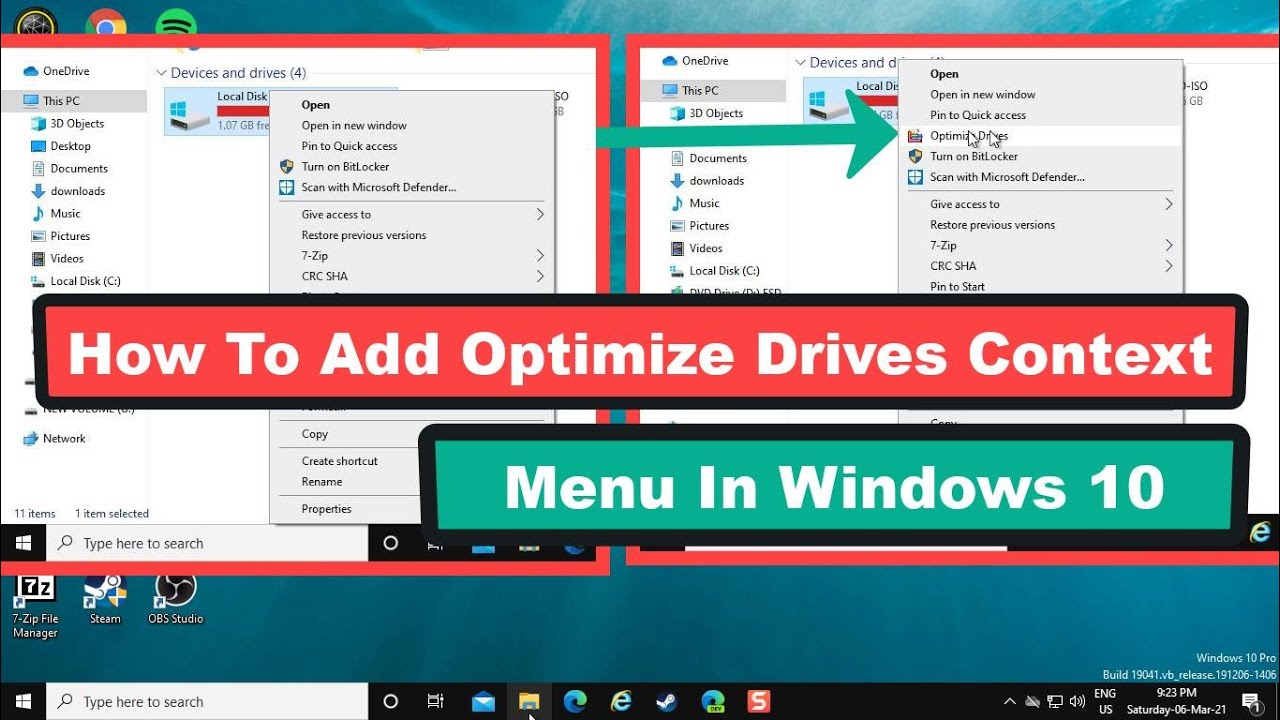Image resolution: width=1280 pixels, height=720 pixels.
Task: Open File Explorer from the bottom taskbar
Action: 529,701
